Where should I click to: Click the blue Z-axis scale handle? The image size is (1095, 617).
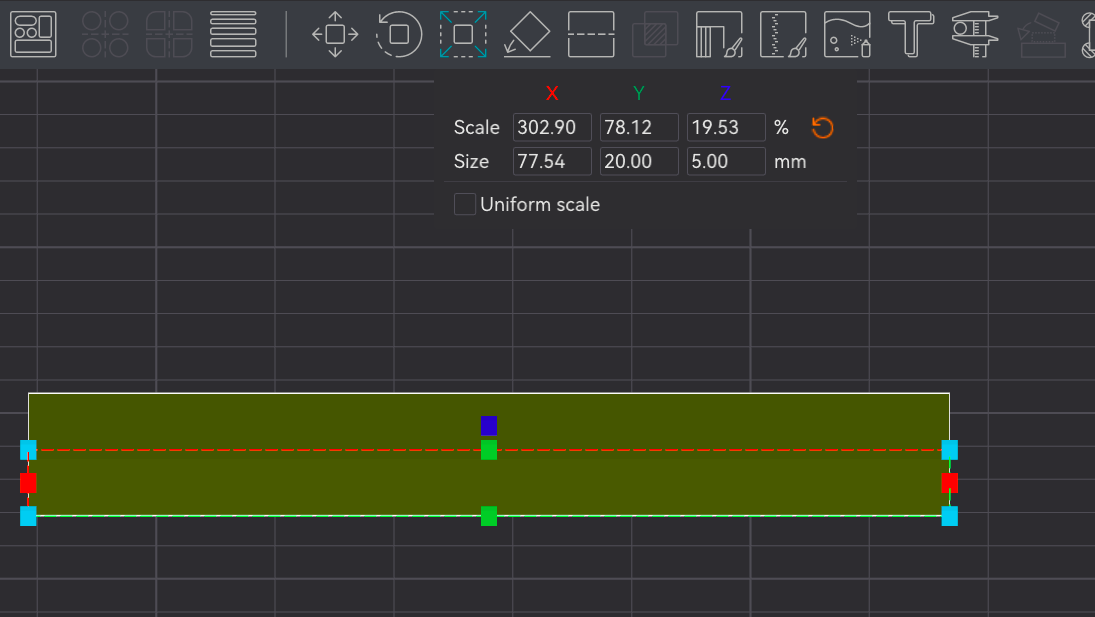489,425
